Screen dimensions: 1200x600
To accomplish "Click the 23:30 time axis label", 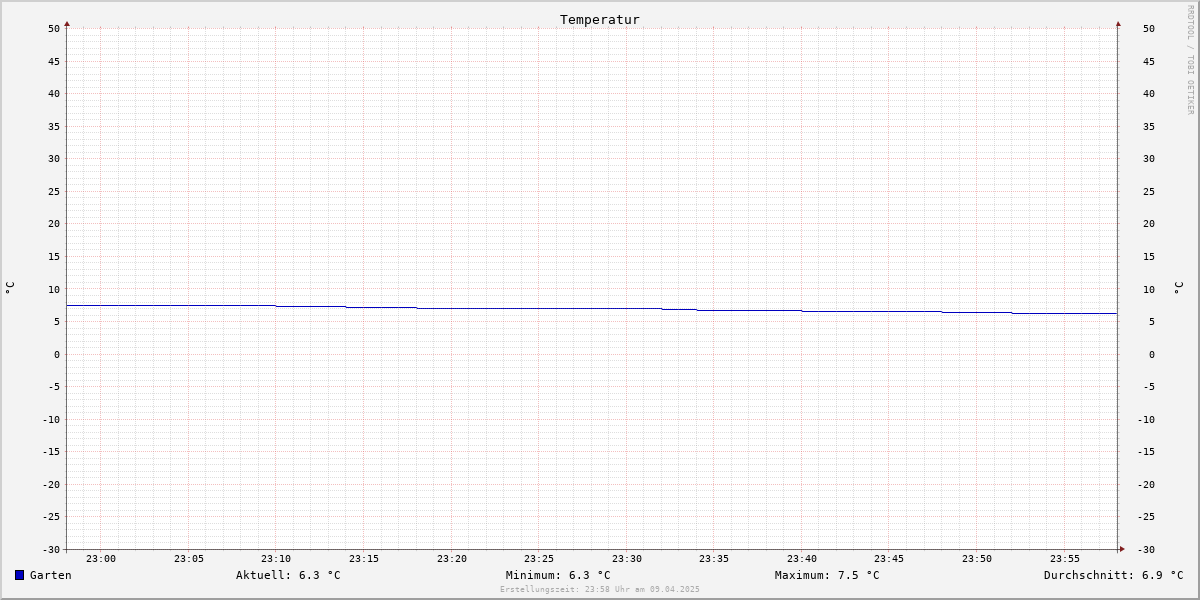I will tap(627, 559).
